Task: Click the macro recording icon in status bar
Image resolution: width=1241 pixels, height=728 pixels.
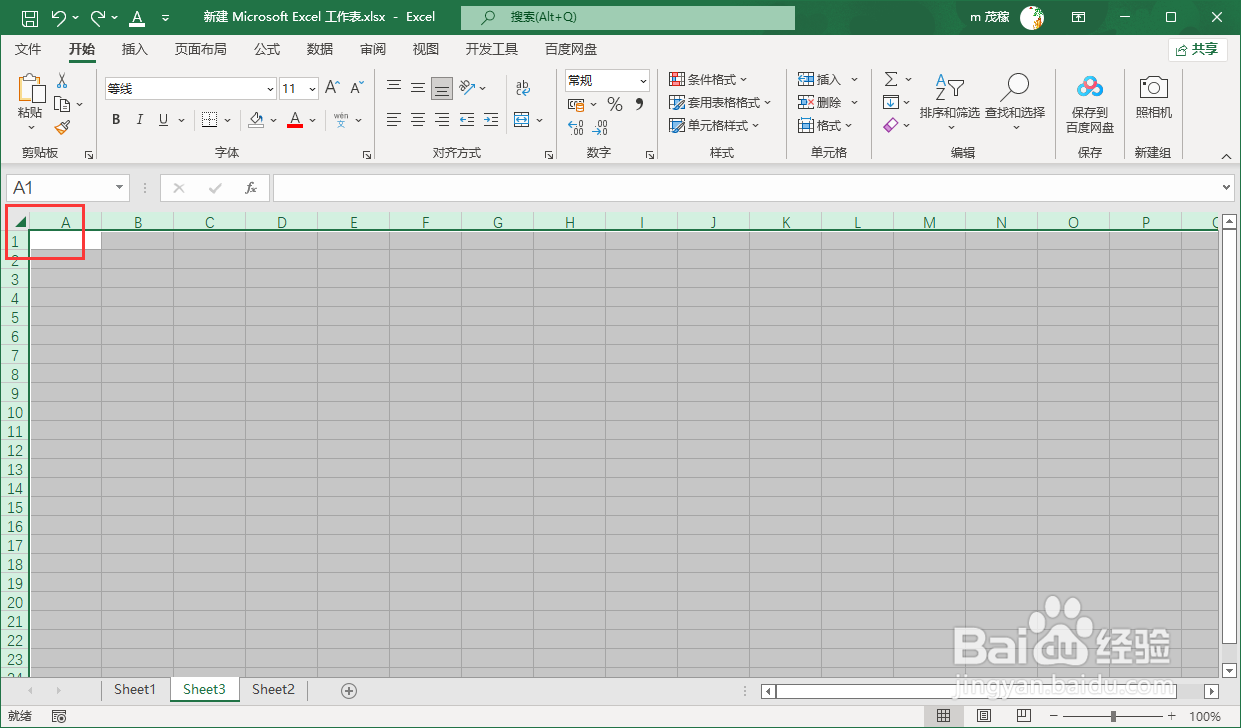Action: point(59,716)
